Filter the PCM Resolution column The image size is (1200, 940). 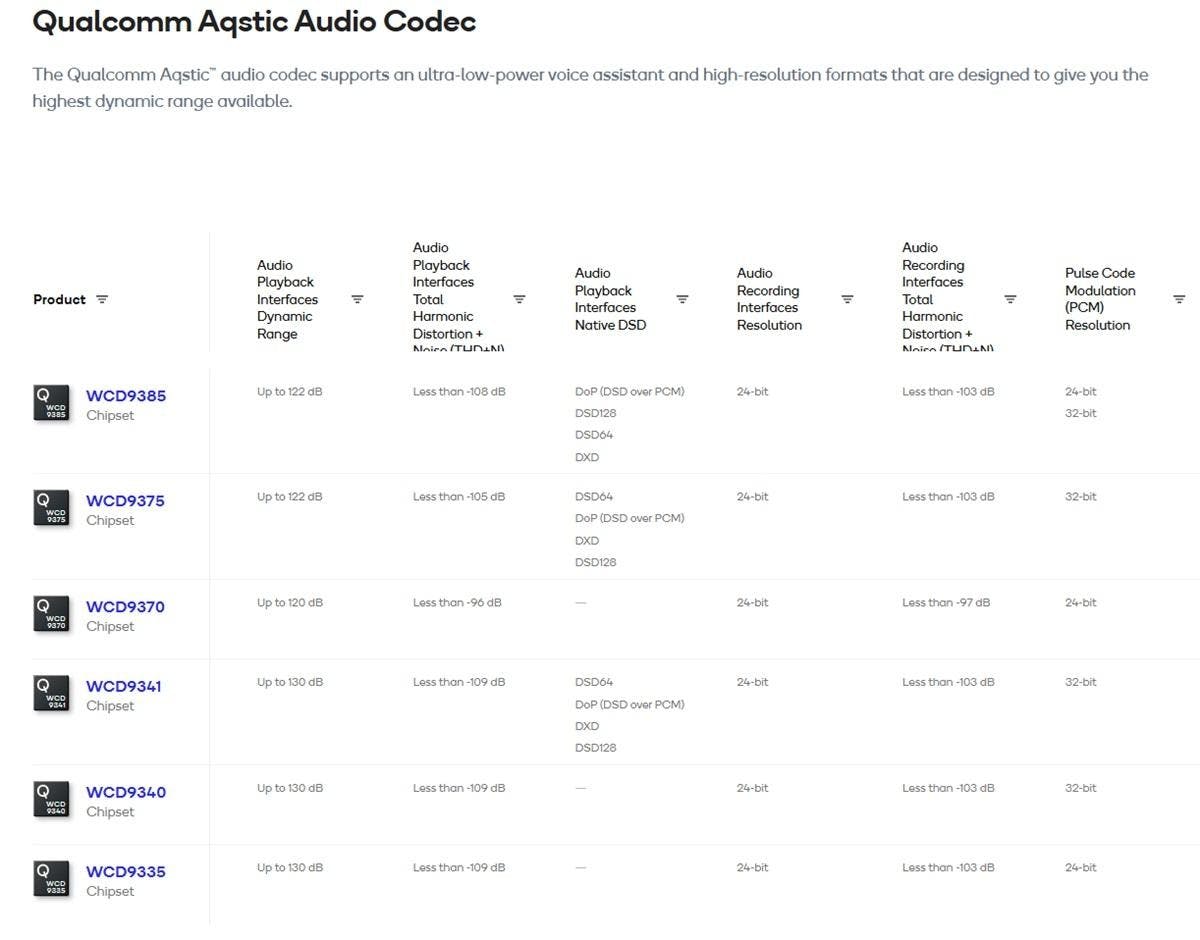[1179, 299]
